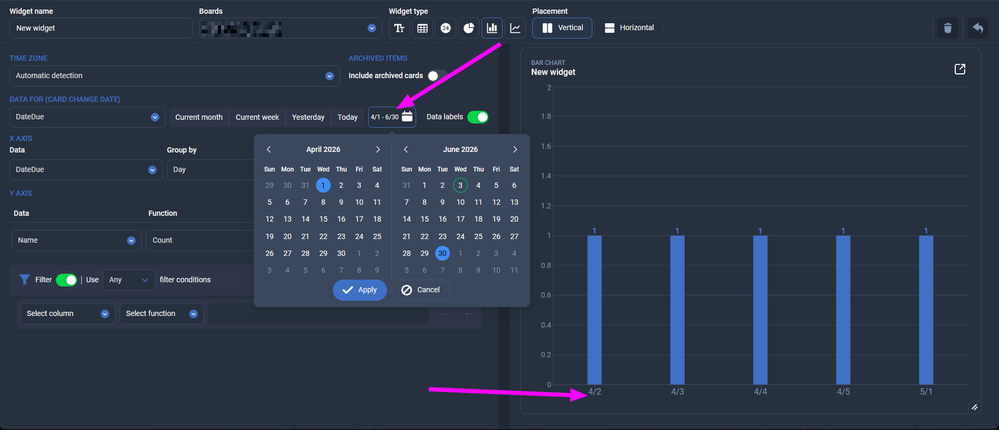Click the chart resize handle icon
The width and height of the screenshot is (999, 430).
point(974,407)
